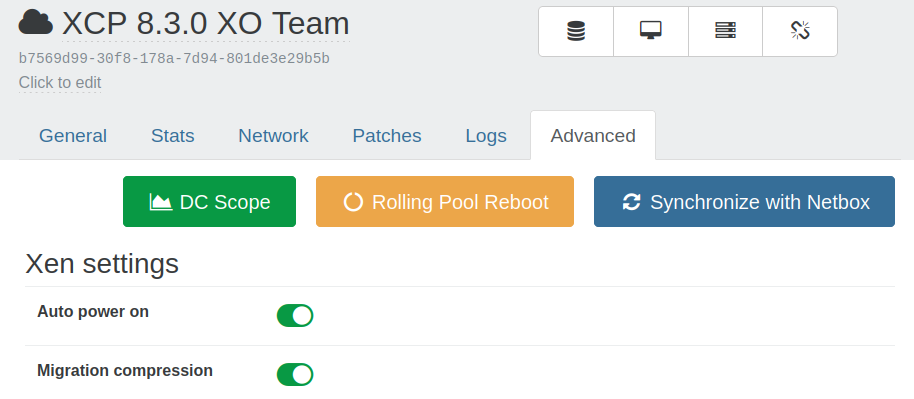Open the storage (database) icon button
The height and width of the screenshot is (399, 914).
pos(576,32)
